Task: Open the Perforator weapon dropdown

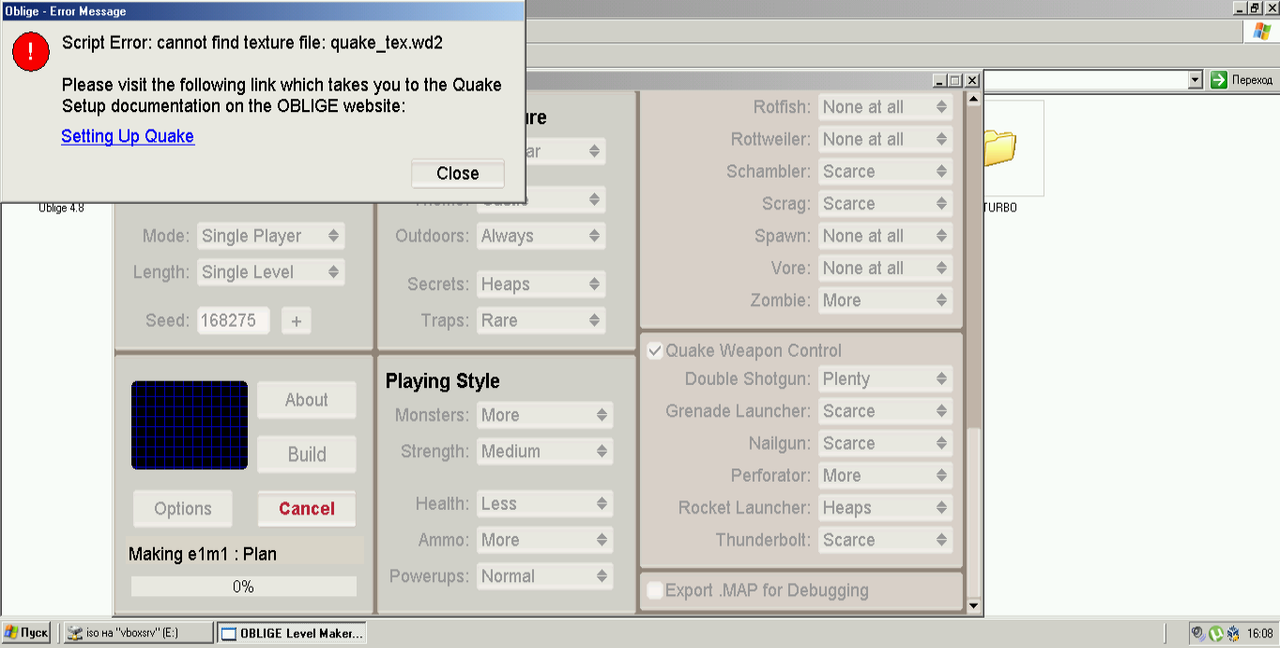Action: 885,475
